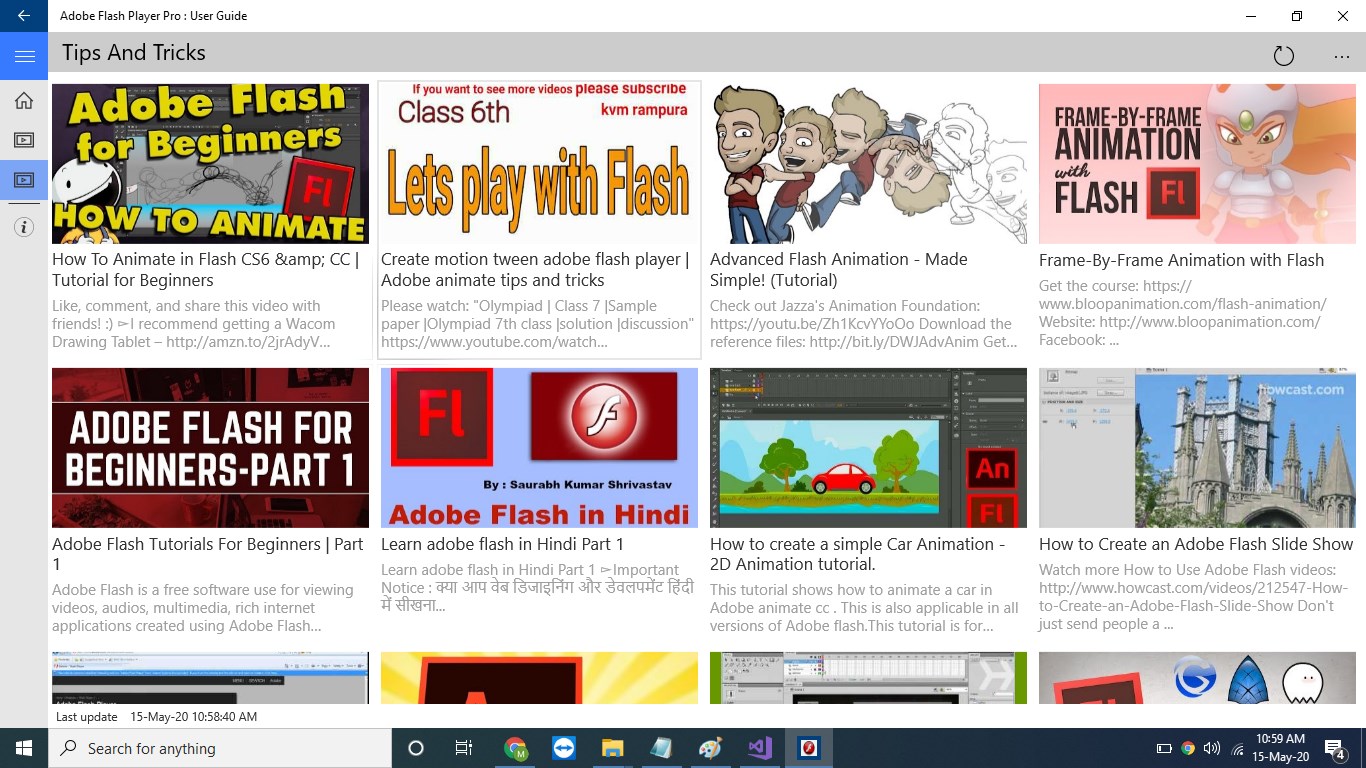Click the network icon in system tray
This screenshot has width=1366, height=768.
click(x=1237, y=748)
